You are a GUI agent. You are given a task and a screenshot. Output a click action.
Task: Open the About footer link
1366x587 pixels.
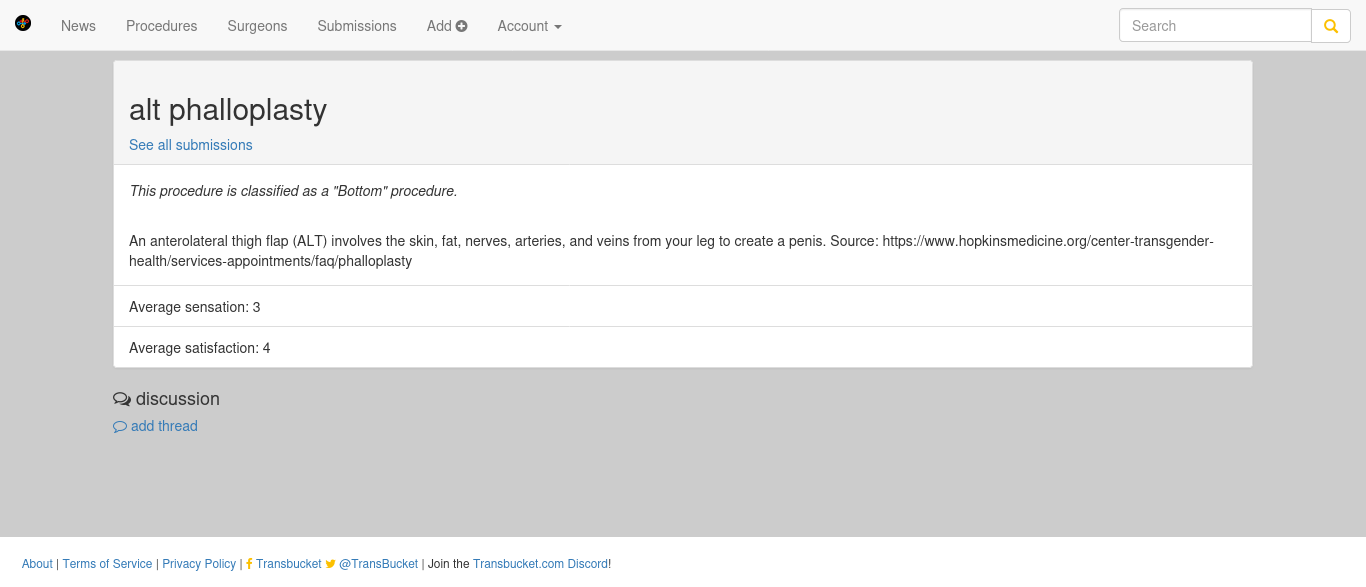click(37, 564)
